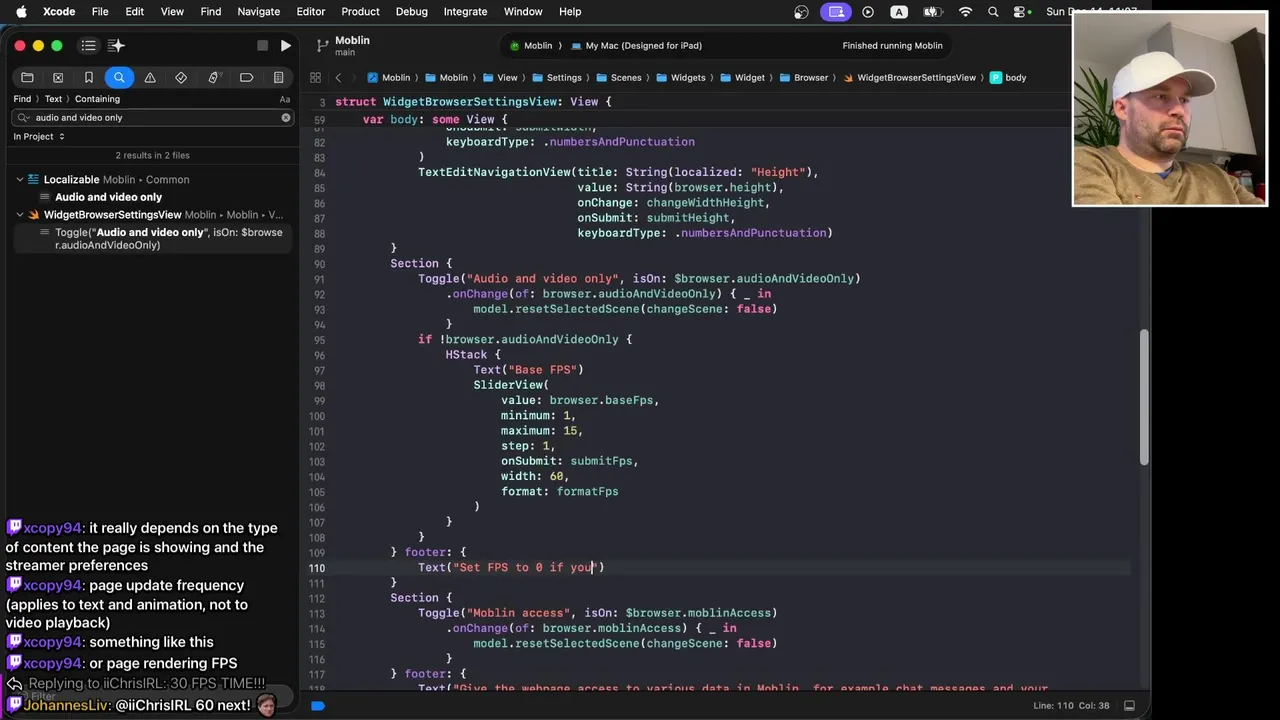Go forward with the right chevron
Screen dimensions: 1280x720
355,77
